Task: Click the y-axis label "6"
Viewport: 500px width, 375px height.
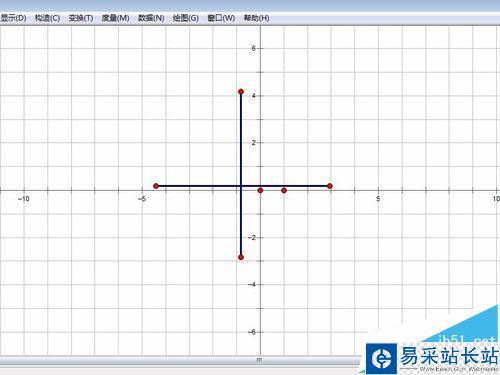Action: [x=254, y=48]
